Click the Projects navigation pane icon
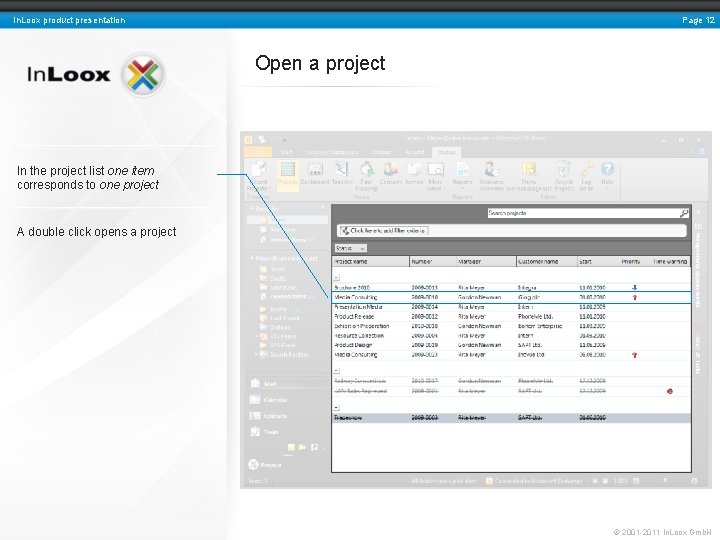This screenshot has height=540, width=720. click(x=253, y=465)
